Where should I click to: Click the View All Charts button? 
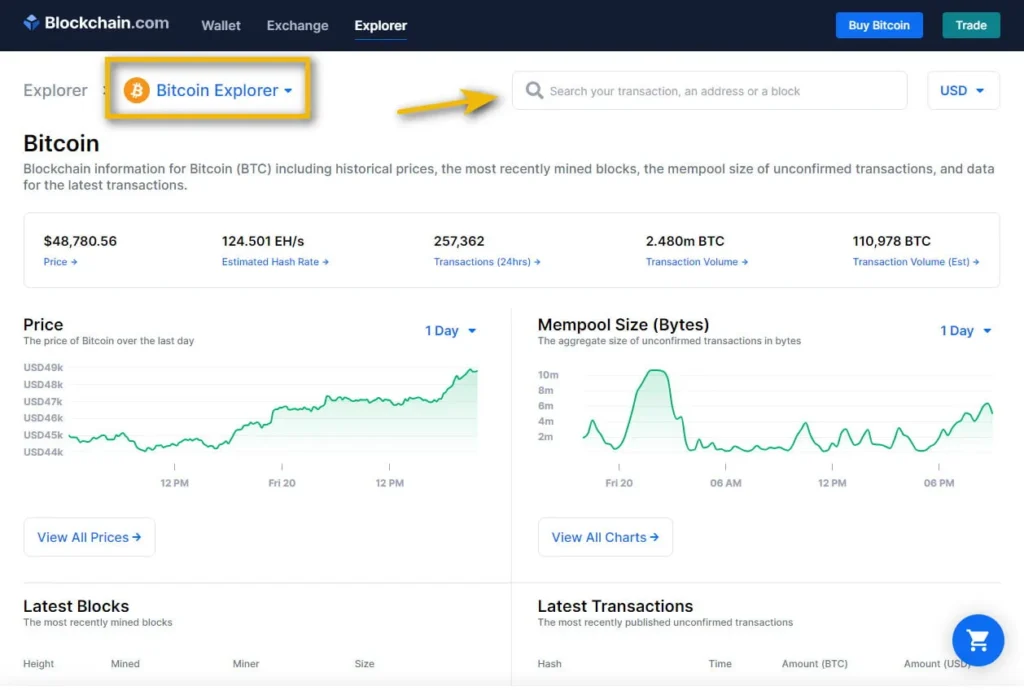tap(605, 537)
